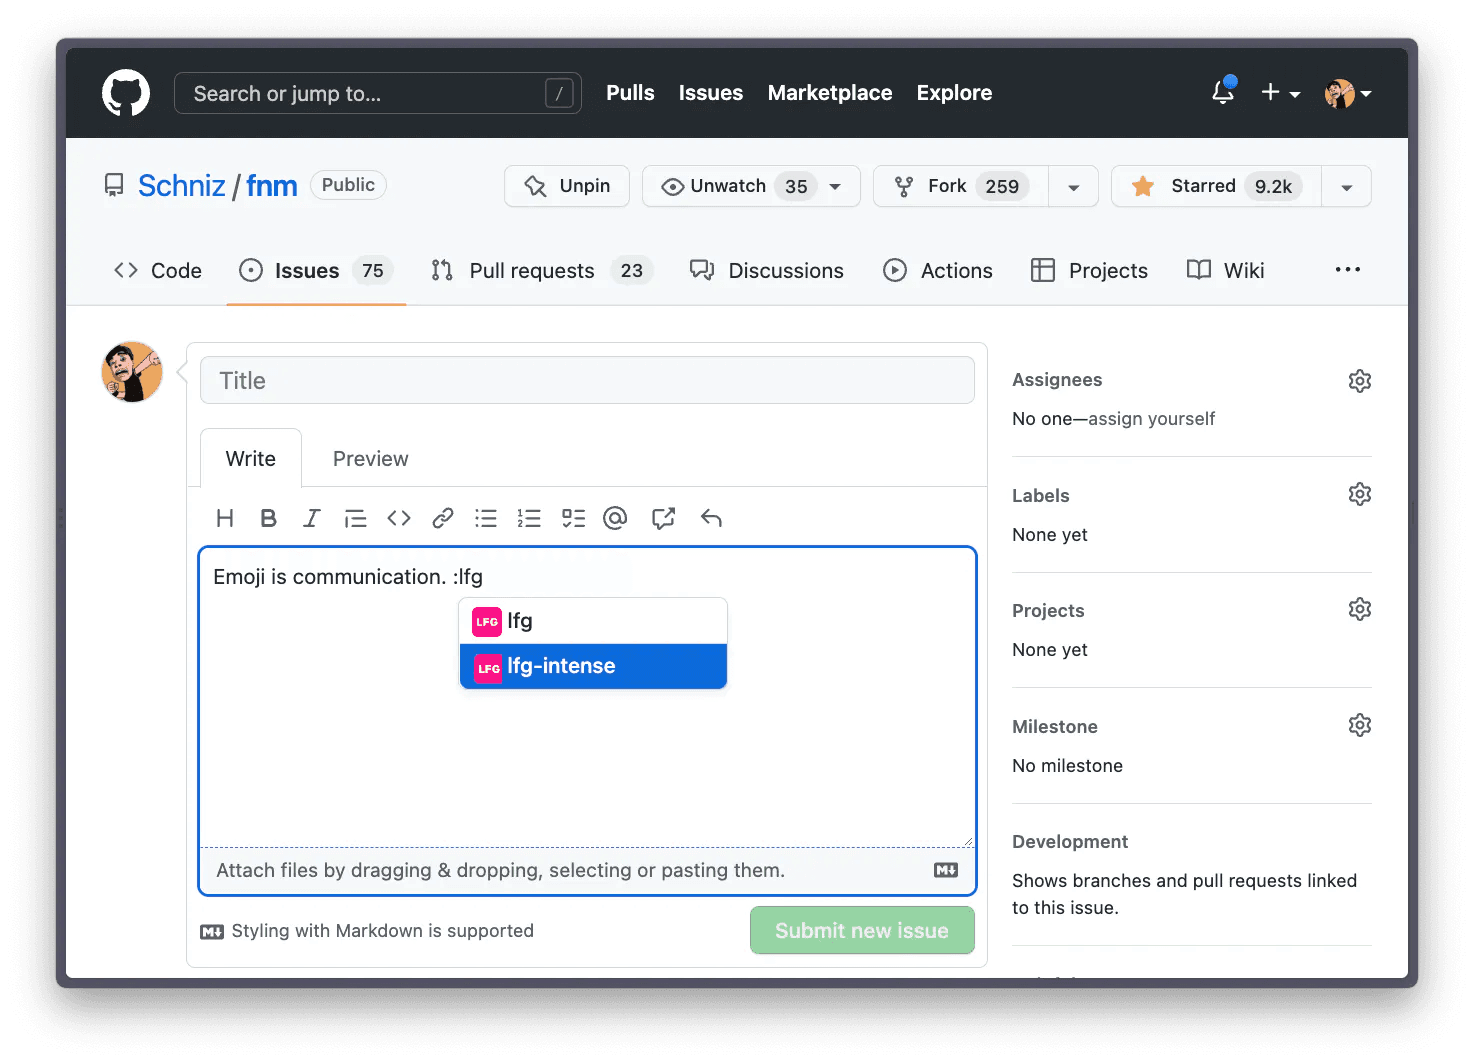The image size is (1474, 1062).
Task: Expand the star lists dropdown arrow
Action: [1346, 187]
